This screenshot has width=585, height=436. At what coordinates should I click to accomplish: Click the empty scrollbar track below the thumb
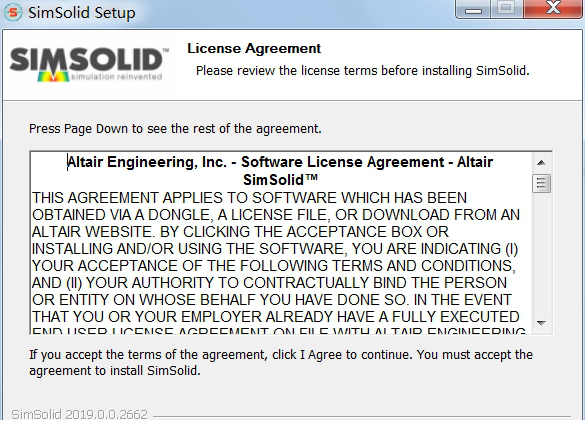click(541, 254)
